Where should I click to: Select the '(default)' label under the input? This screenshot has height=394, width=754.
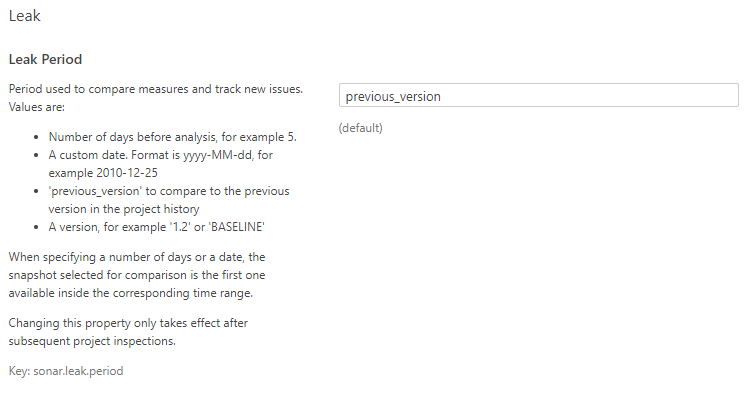(361, 128)
